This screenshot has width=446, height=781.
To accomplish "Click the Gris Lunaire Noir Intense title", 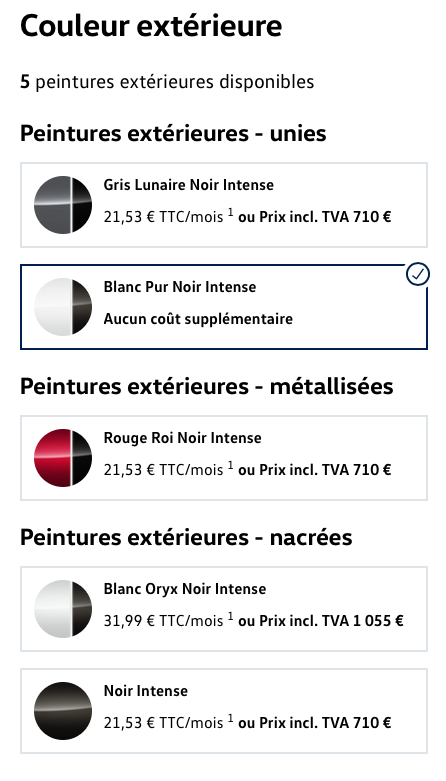I will click(x=188, y=185).
